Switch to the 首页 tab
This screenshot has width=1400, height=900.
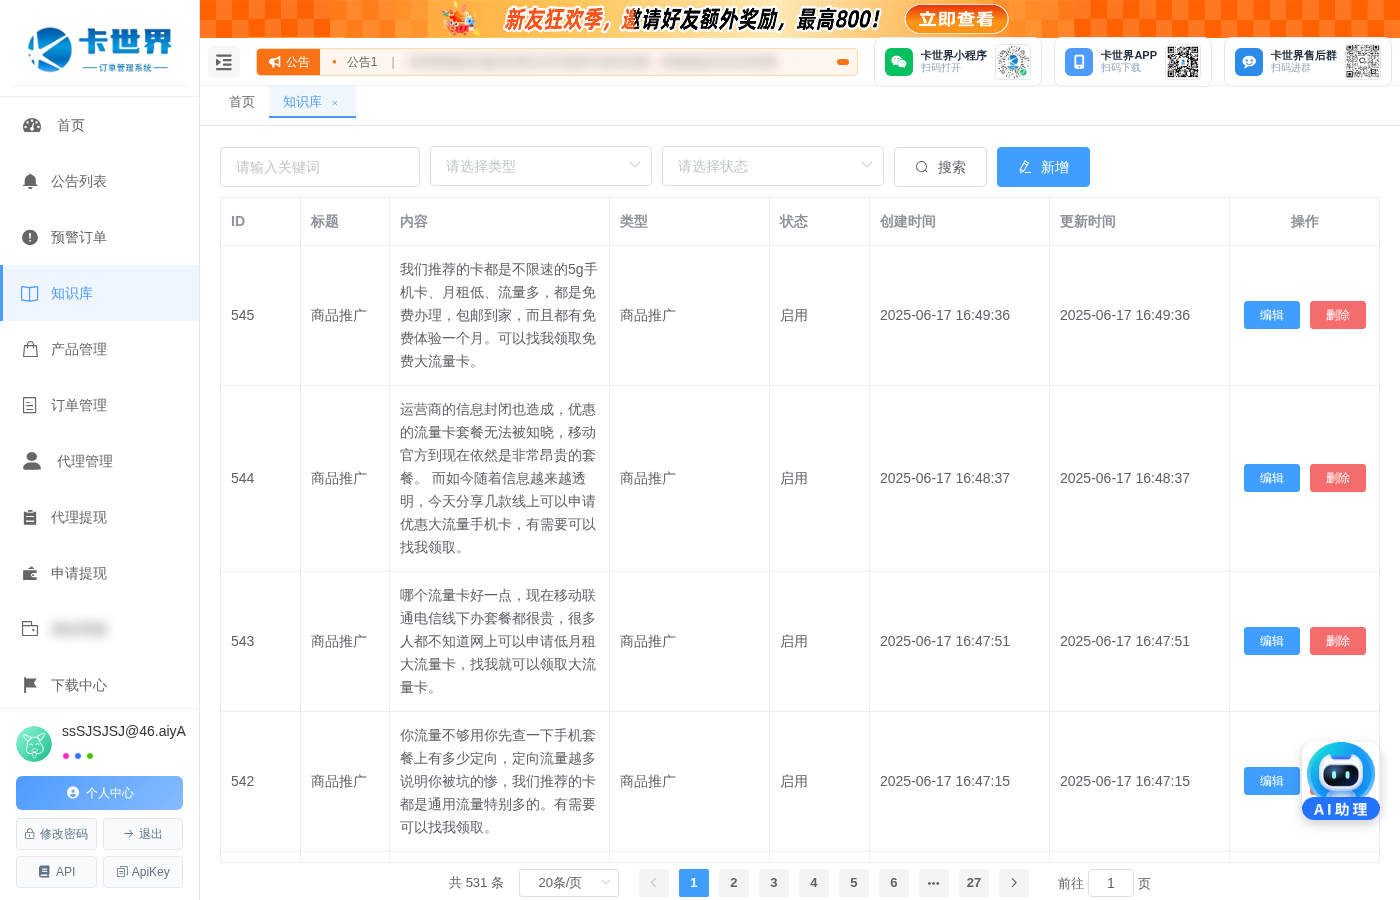click(x=242, y=102)
